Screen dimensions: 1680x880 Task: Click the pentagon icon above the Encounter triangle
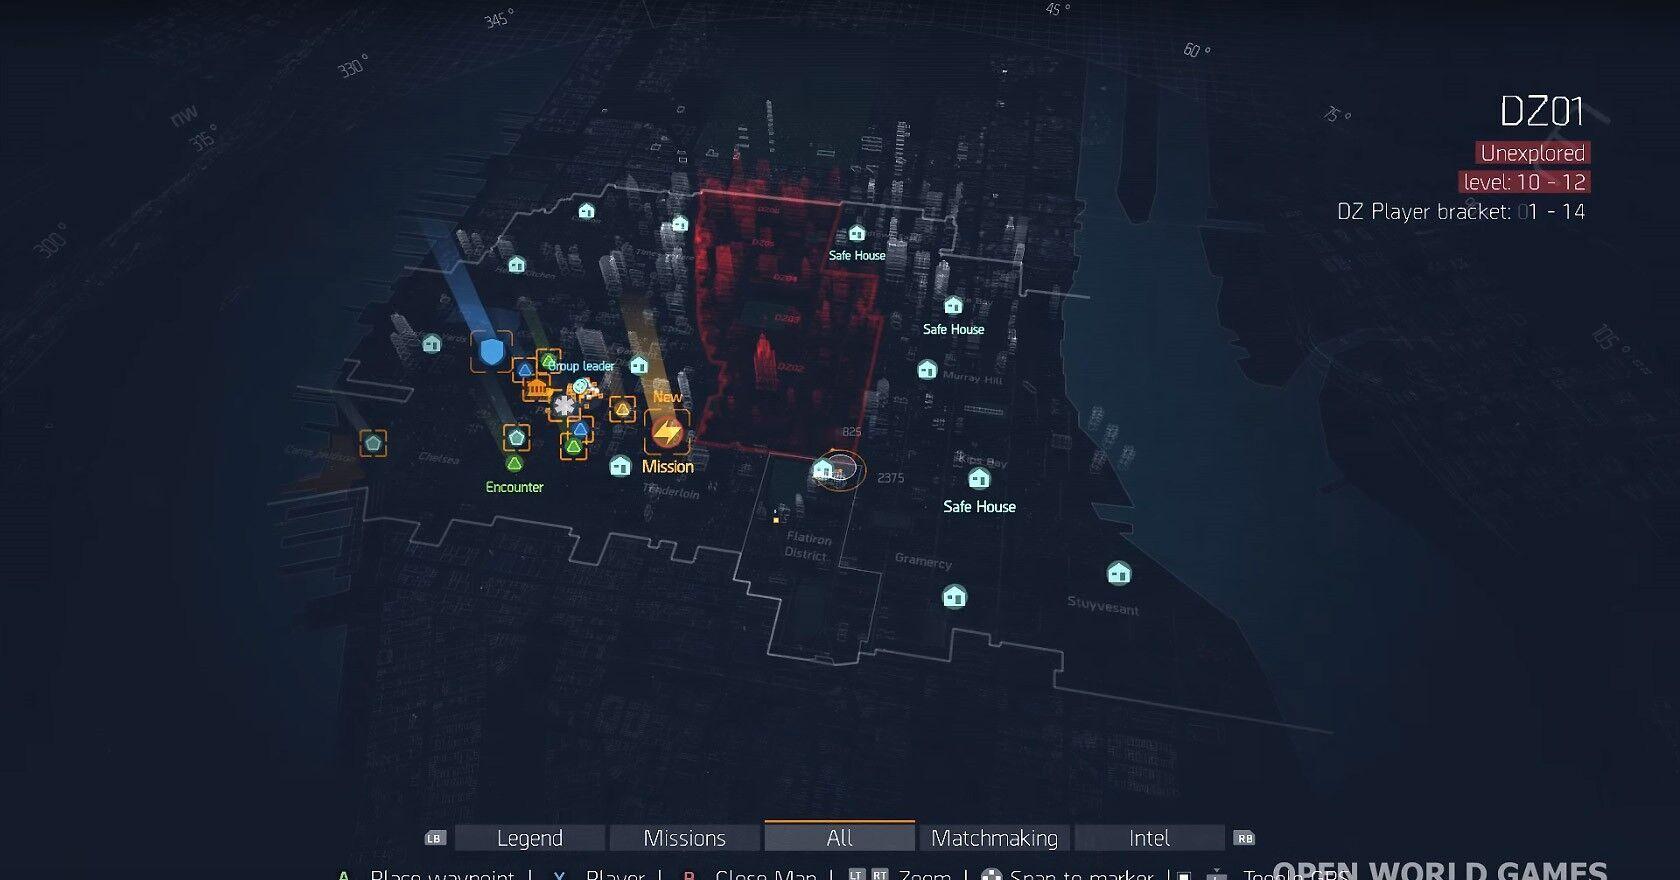516,437
